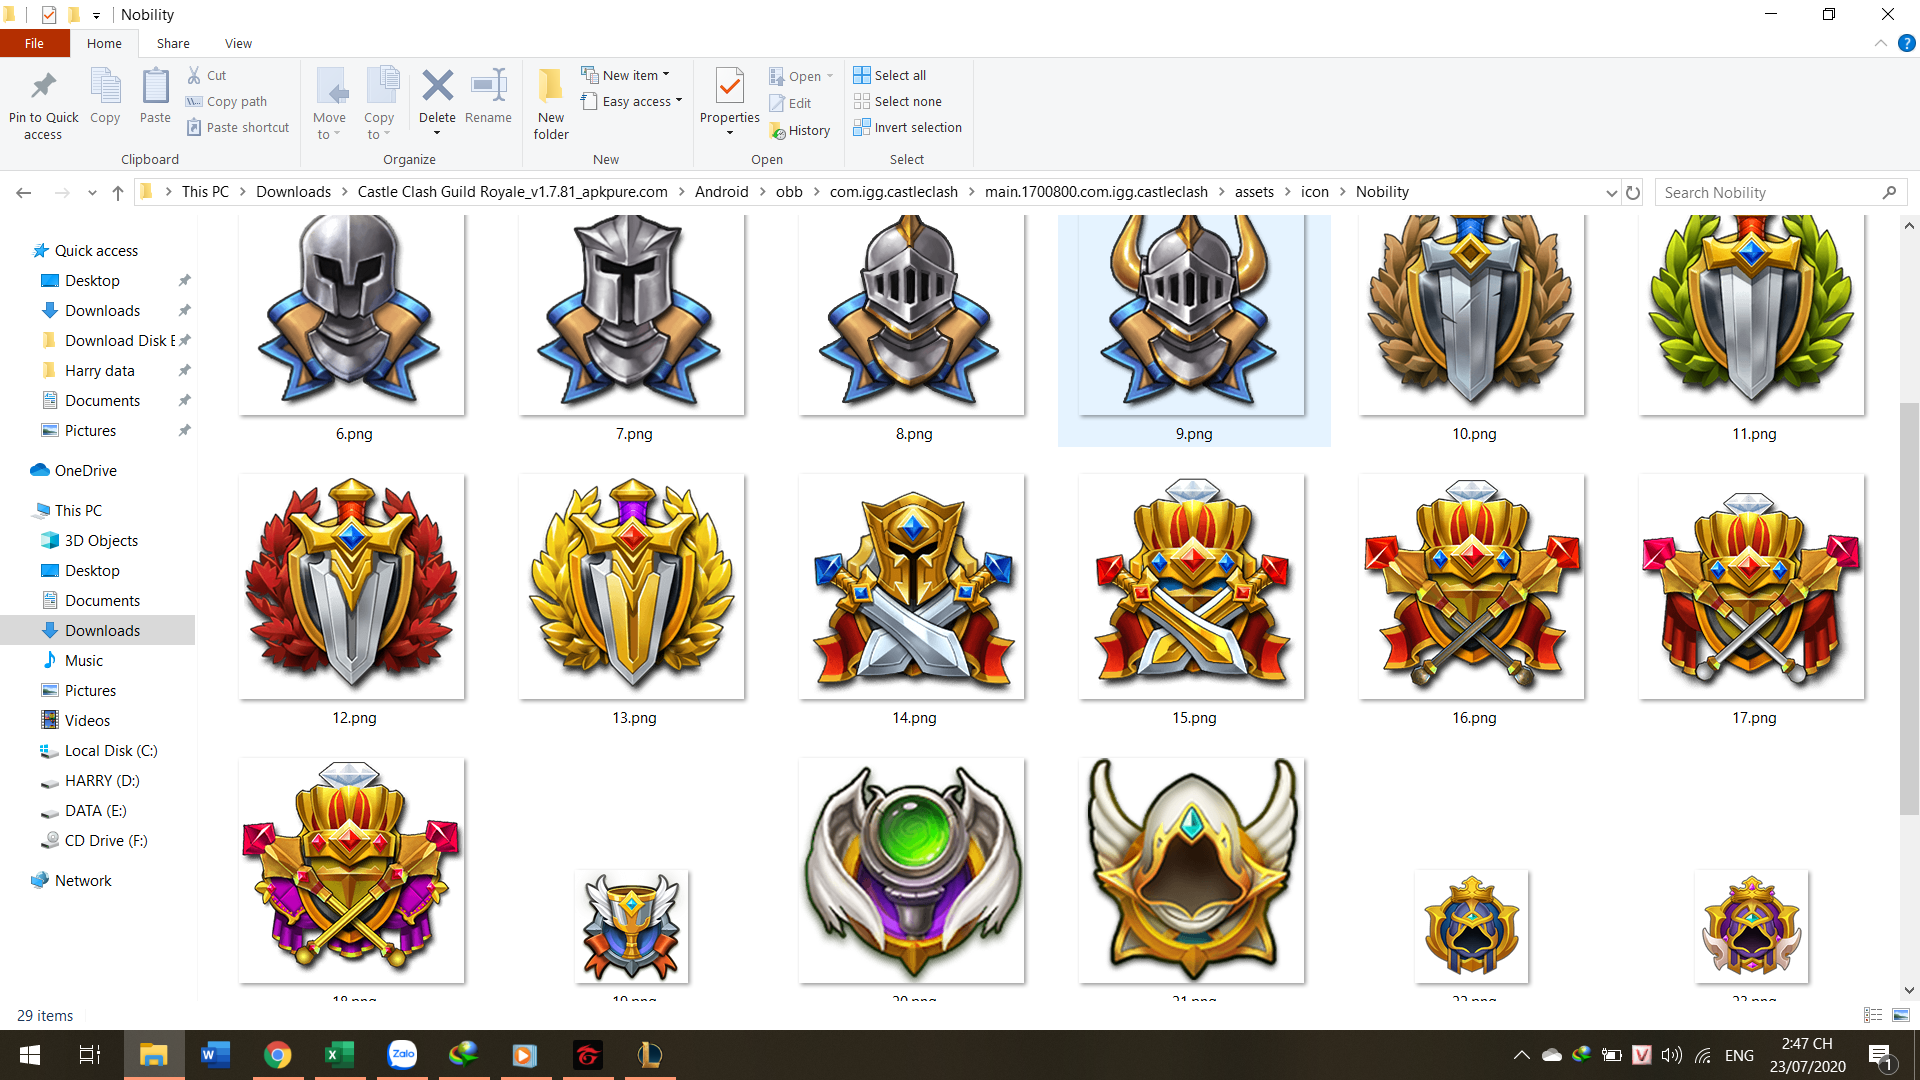The height and width of the screenshot is (1080, 1920).
Task: Switch to large icons view in status bar
Action: click(1901, 1015)
